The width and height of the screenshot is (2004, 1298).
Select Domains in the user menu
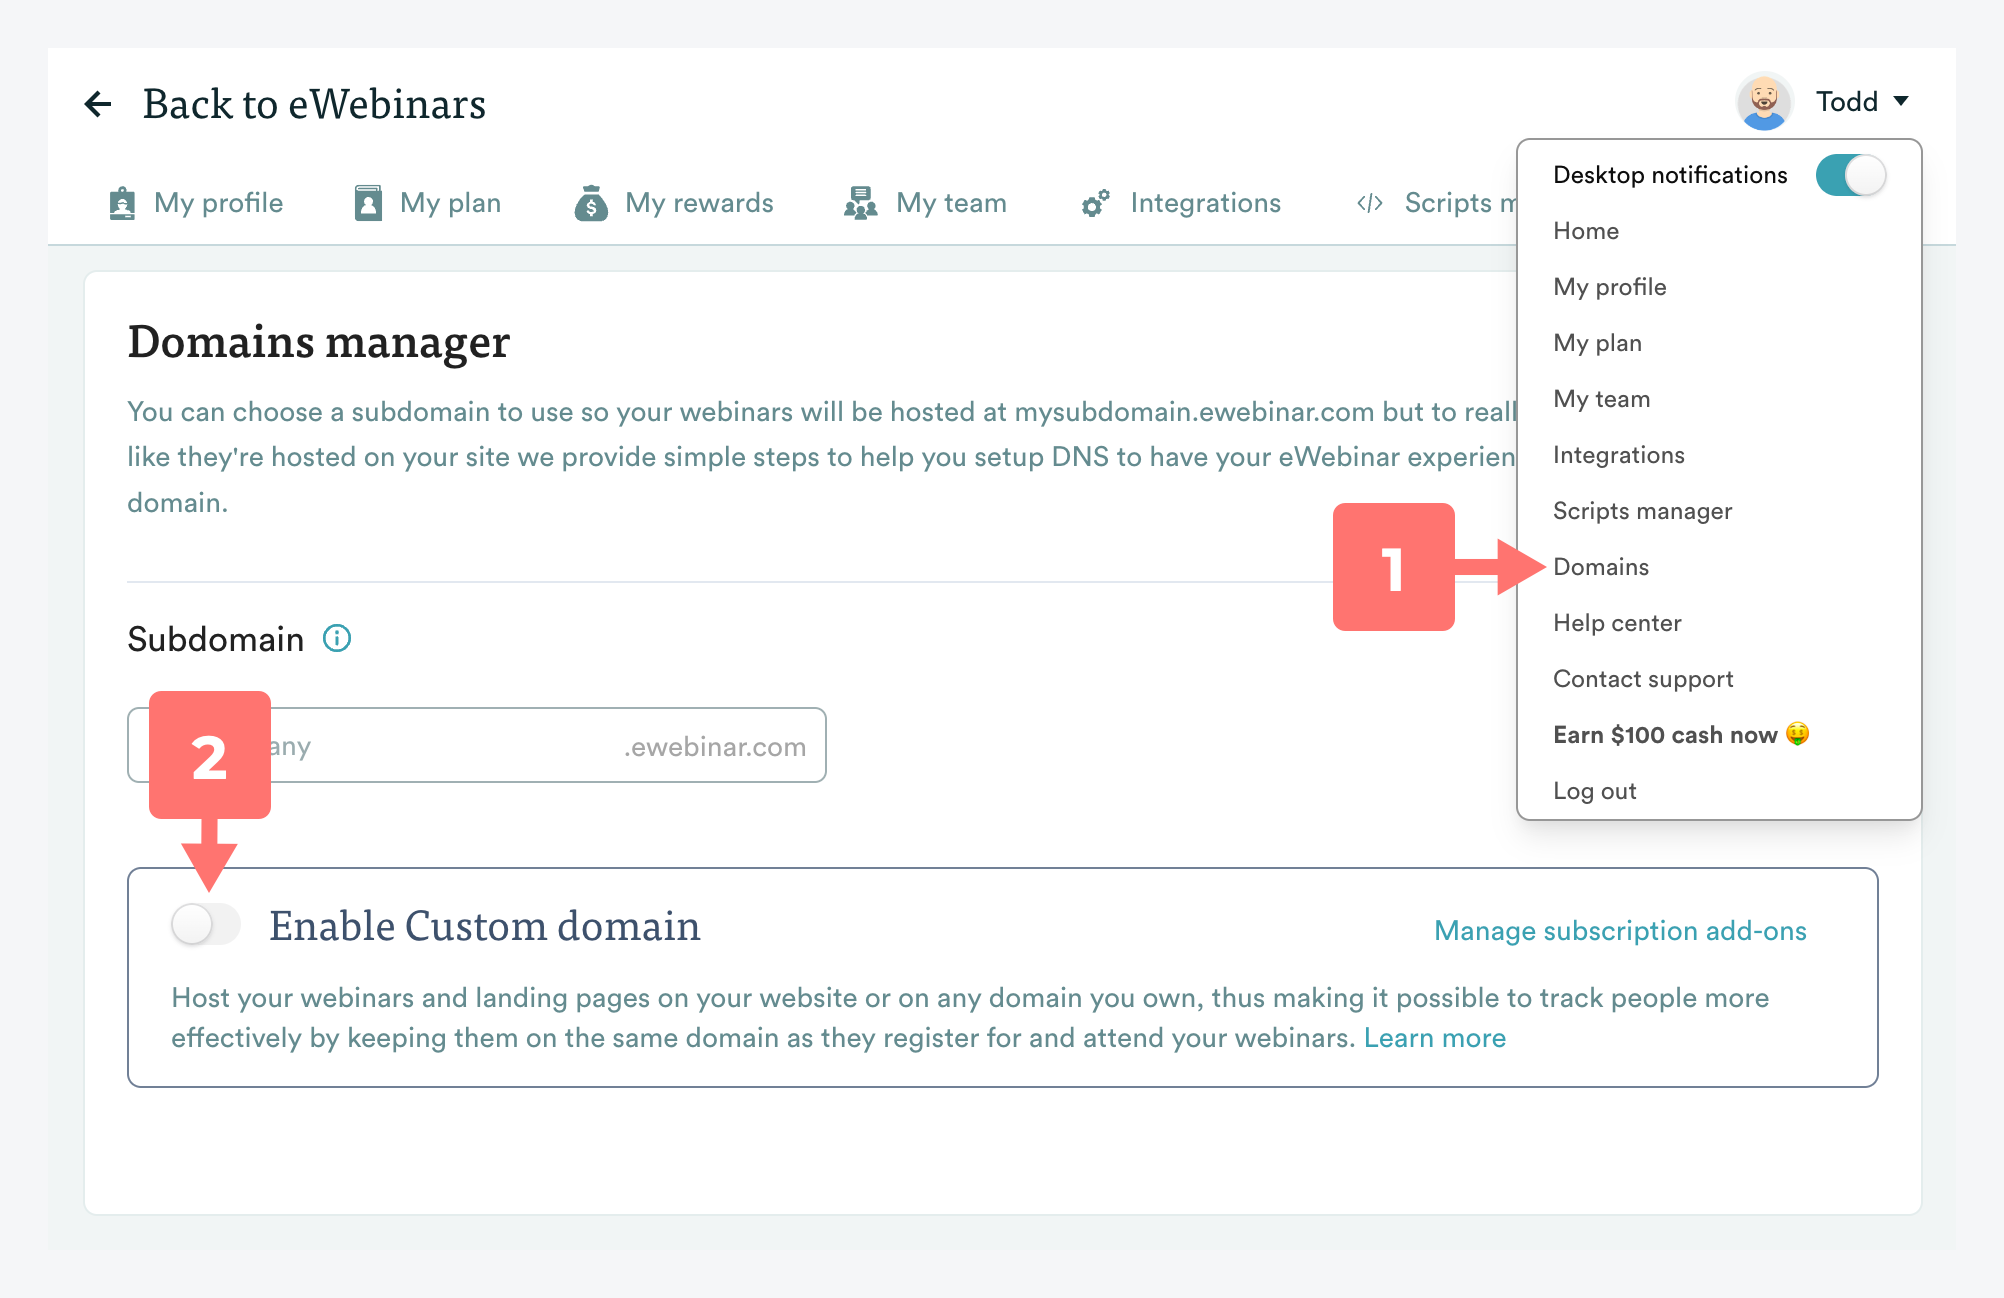(x=1600, y=567)
